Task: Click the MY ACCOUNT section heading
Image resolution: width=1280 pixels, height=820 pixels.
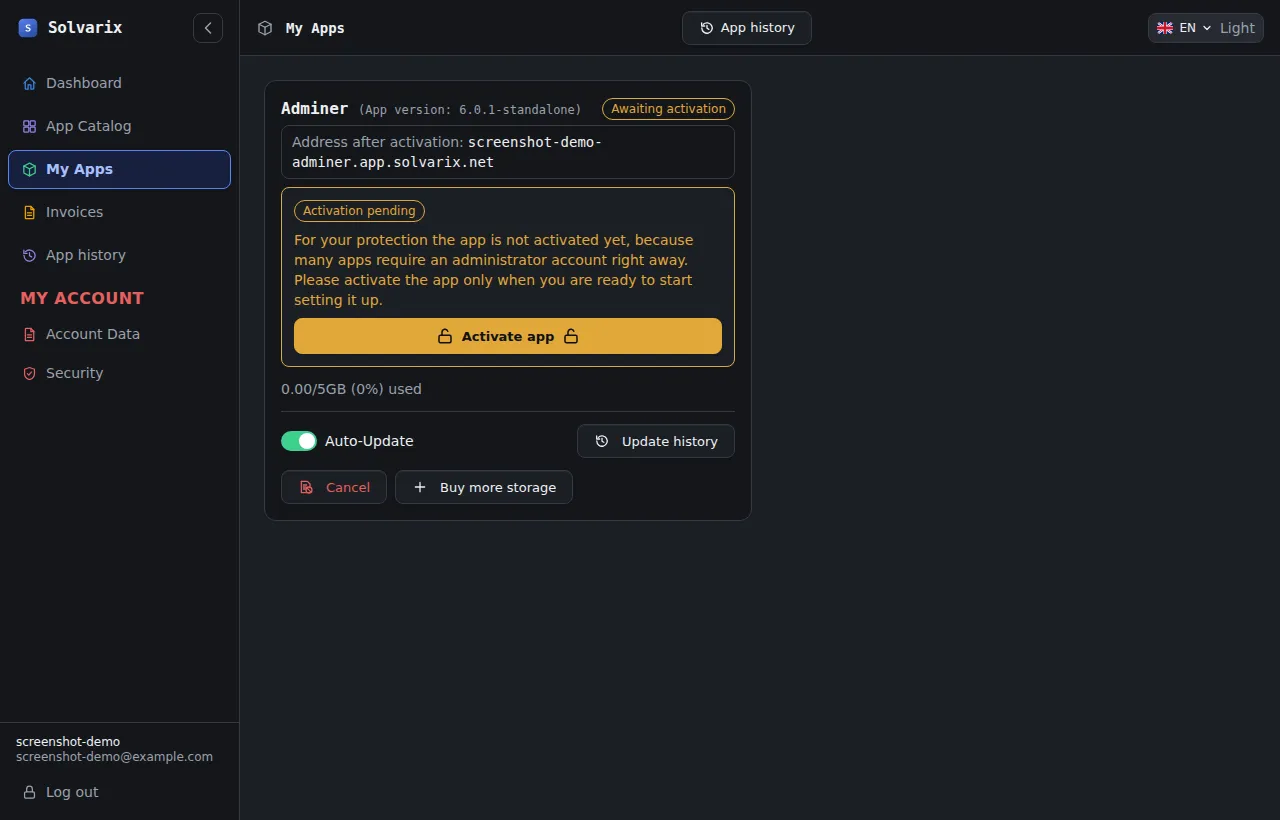Action: pos(82,298)
